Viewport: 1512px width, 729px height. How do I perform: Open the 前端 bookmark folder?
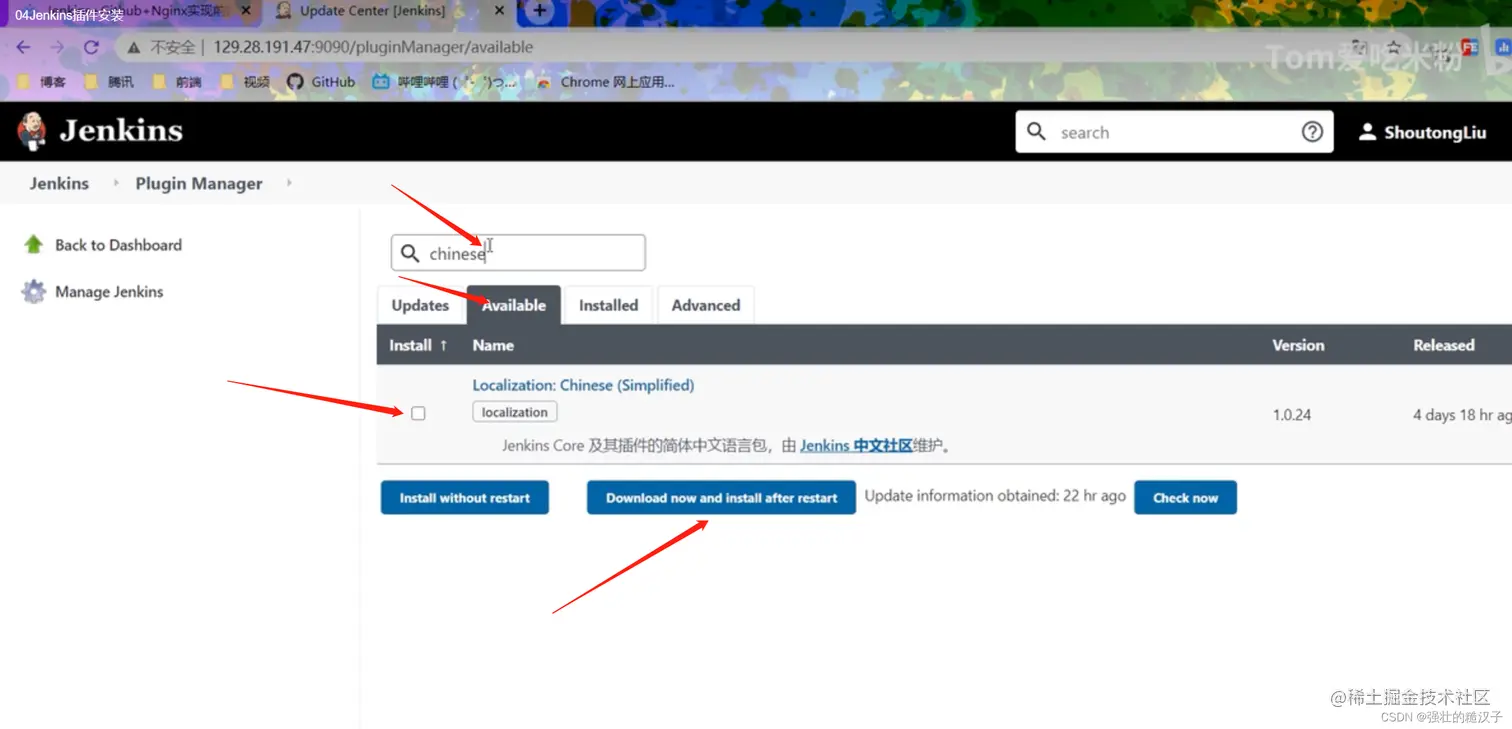pos(177,82)
